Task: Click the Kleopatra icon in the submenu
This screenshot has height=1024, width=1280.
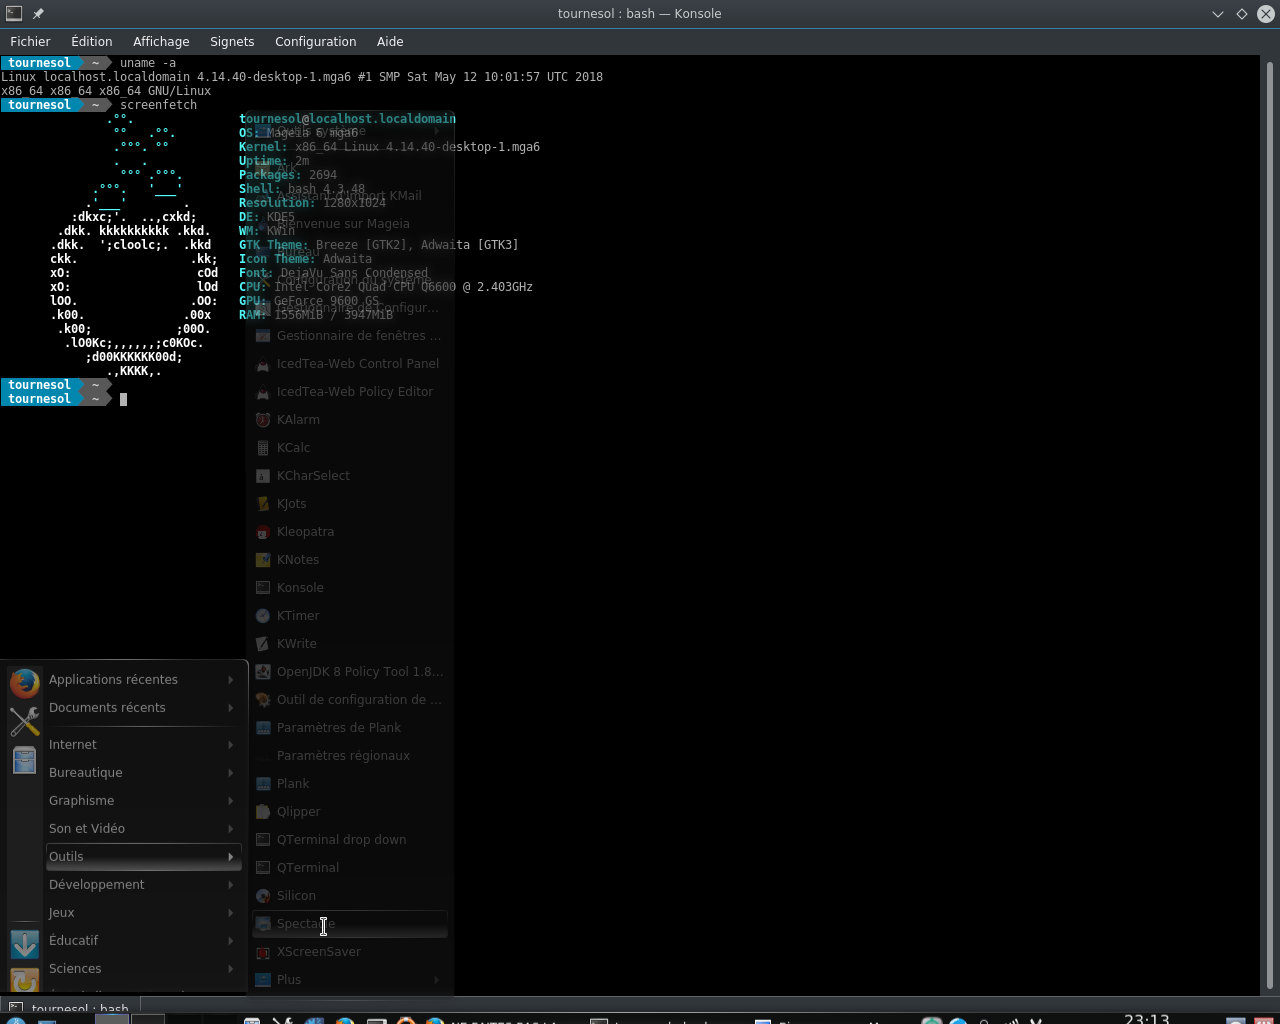Action: [263, 532]
